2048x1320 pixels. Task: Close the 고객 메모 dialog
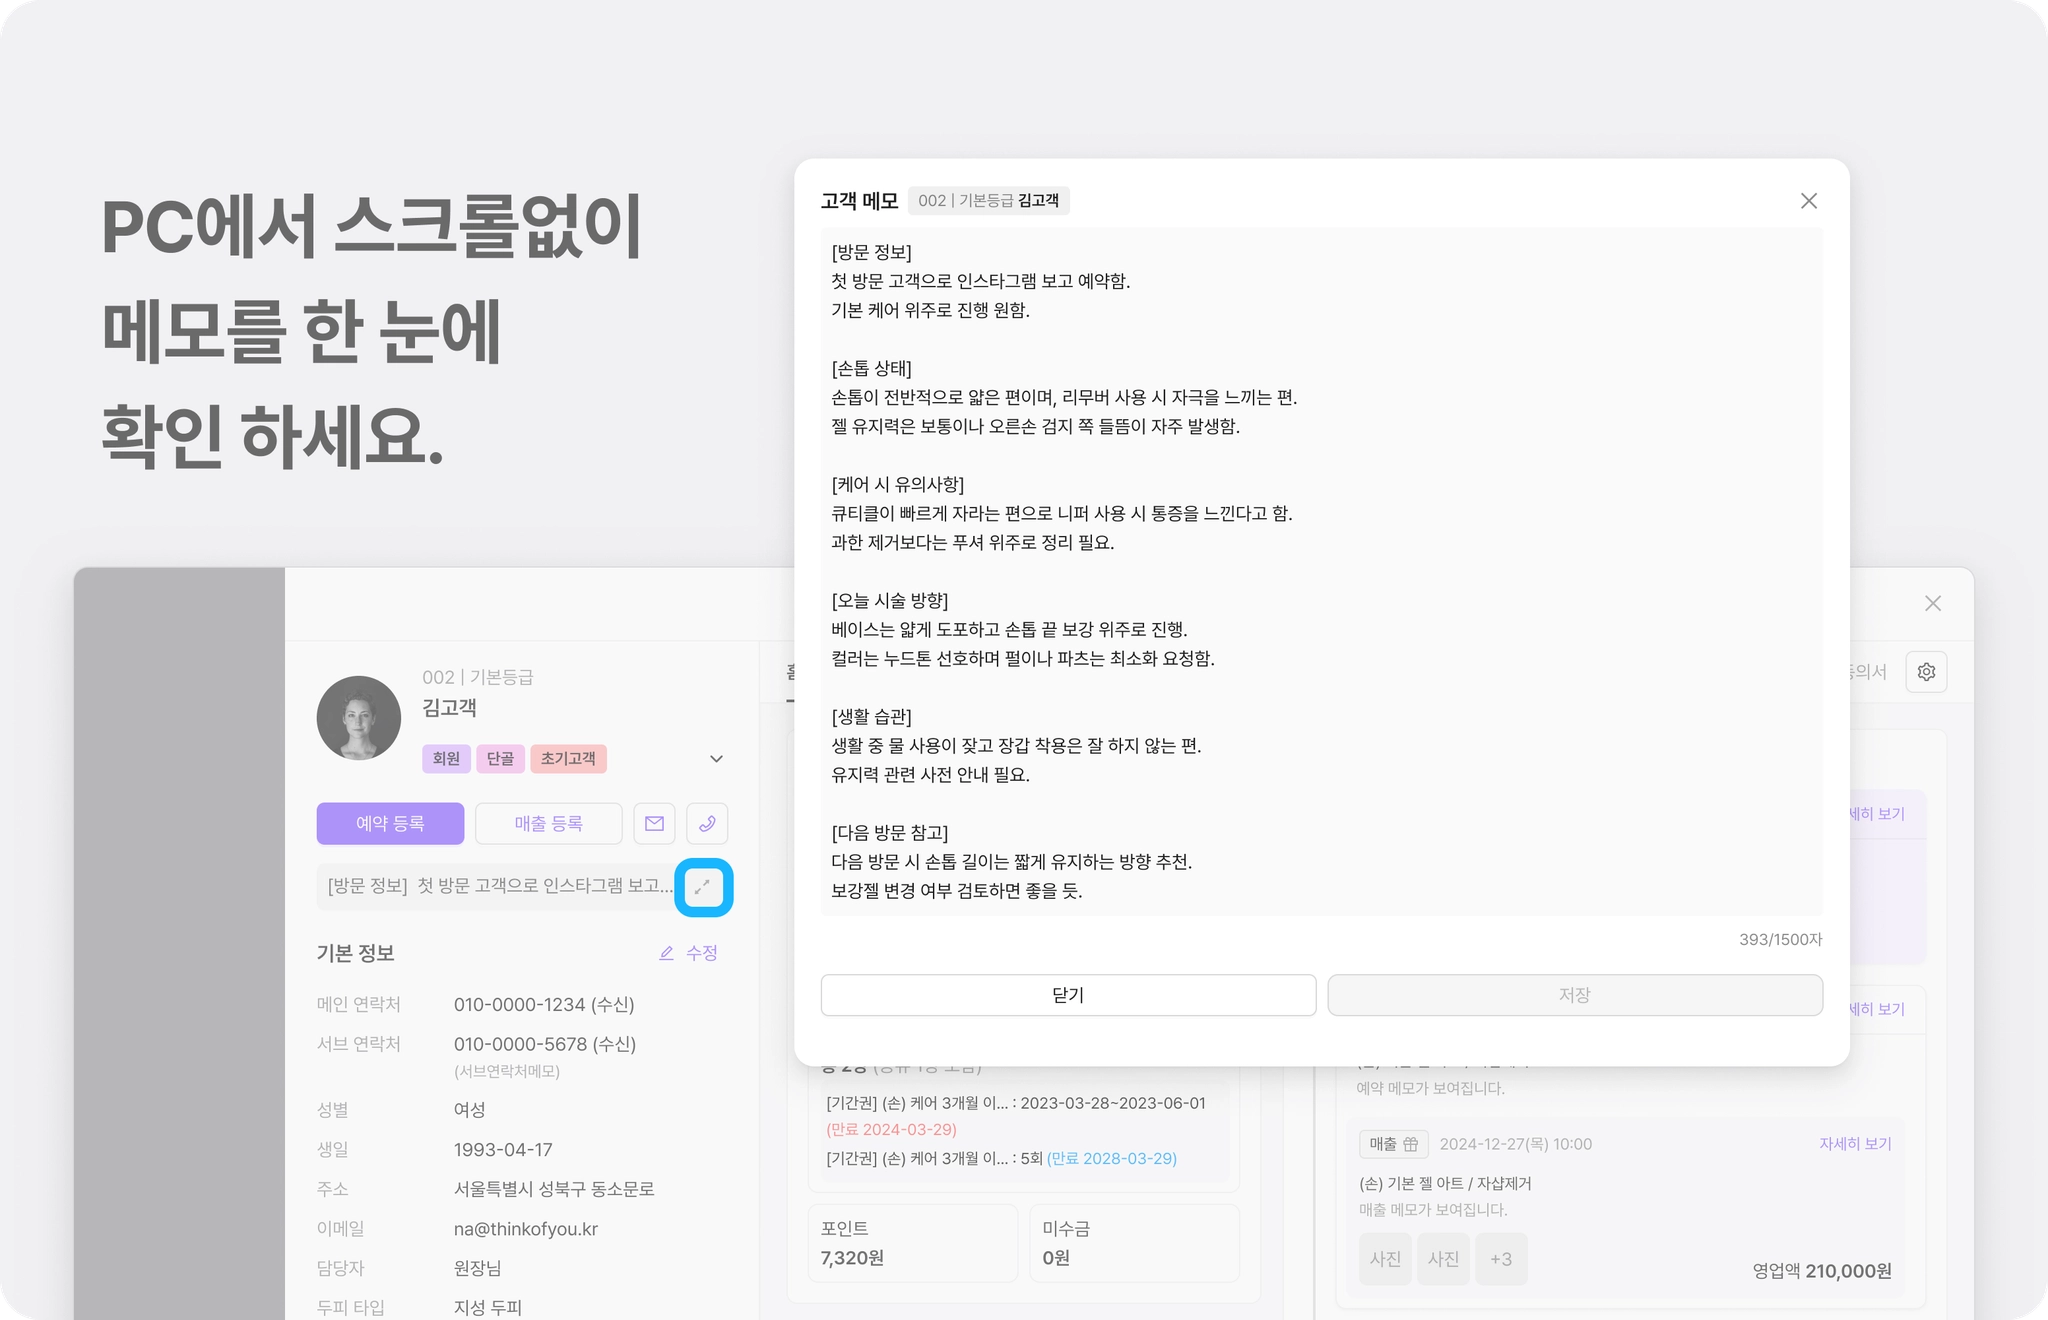tap(1808, 201)
